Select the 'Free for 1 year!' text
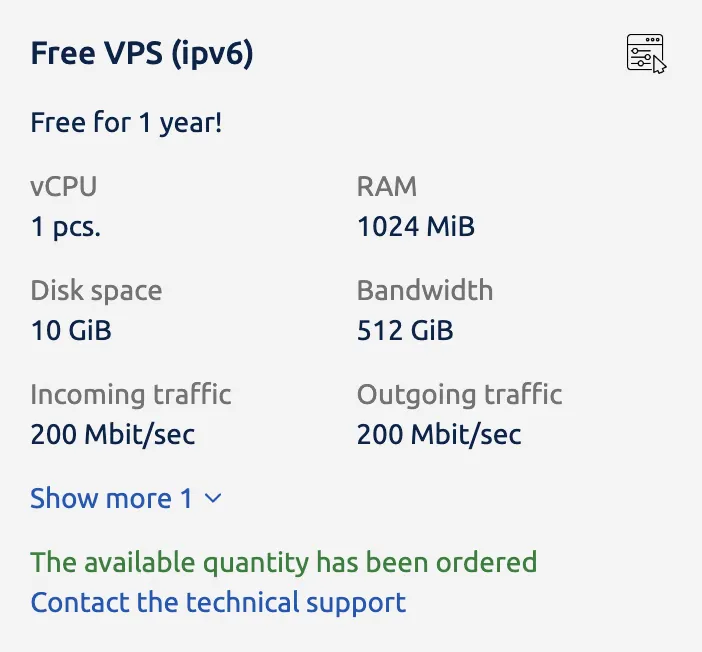This screenshot has width=702, height=652. (126, 124)
